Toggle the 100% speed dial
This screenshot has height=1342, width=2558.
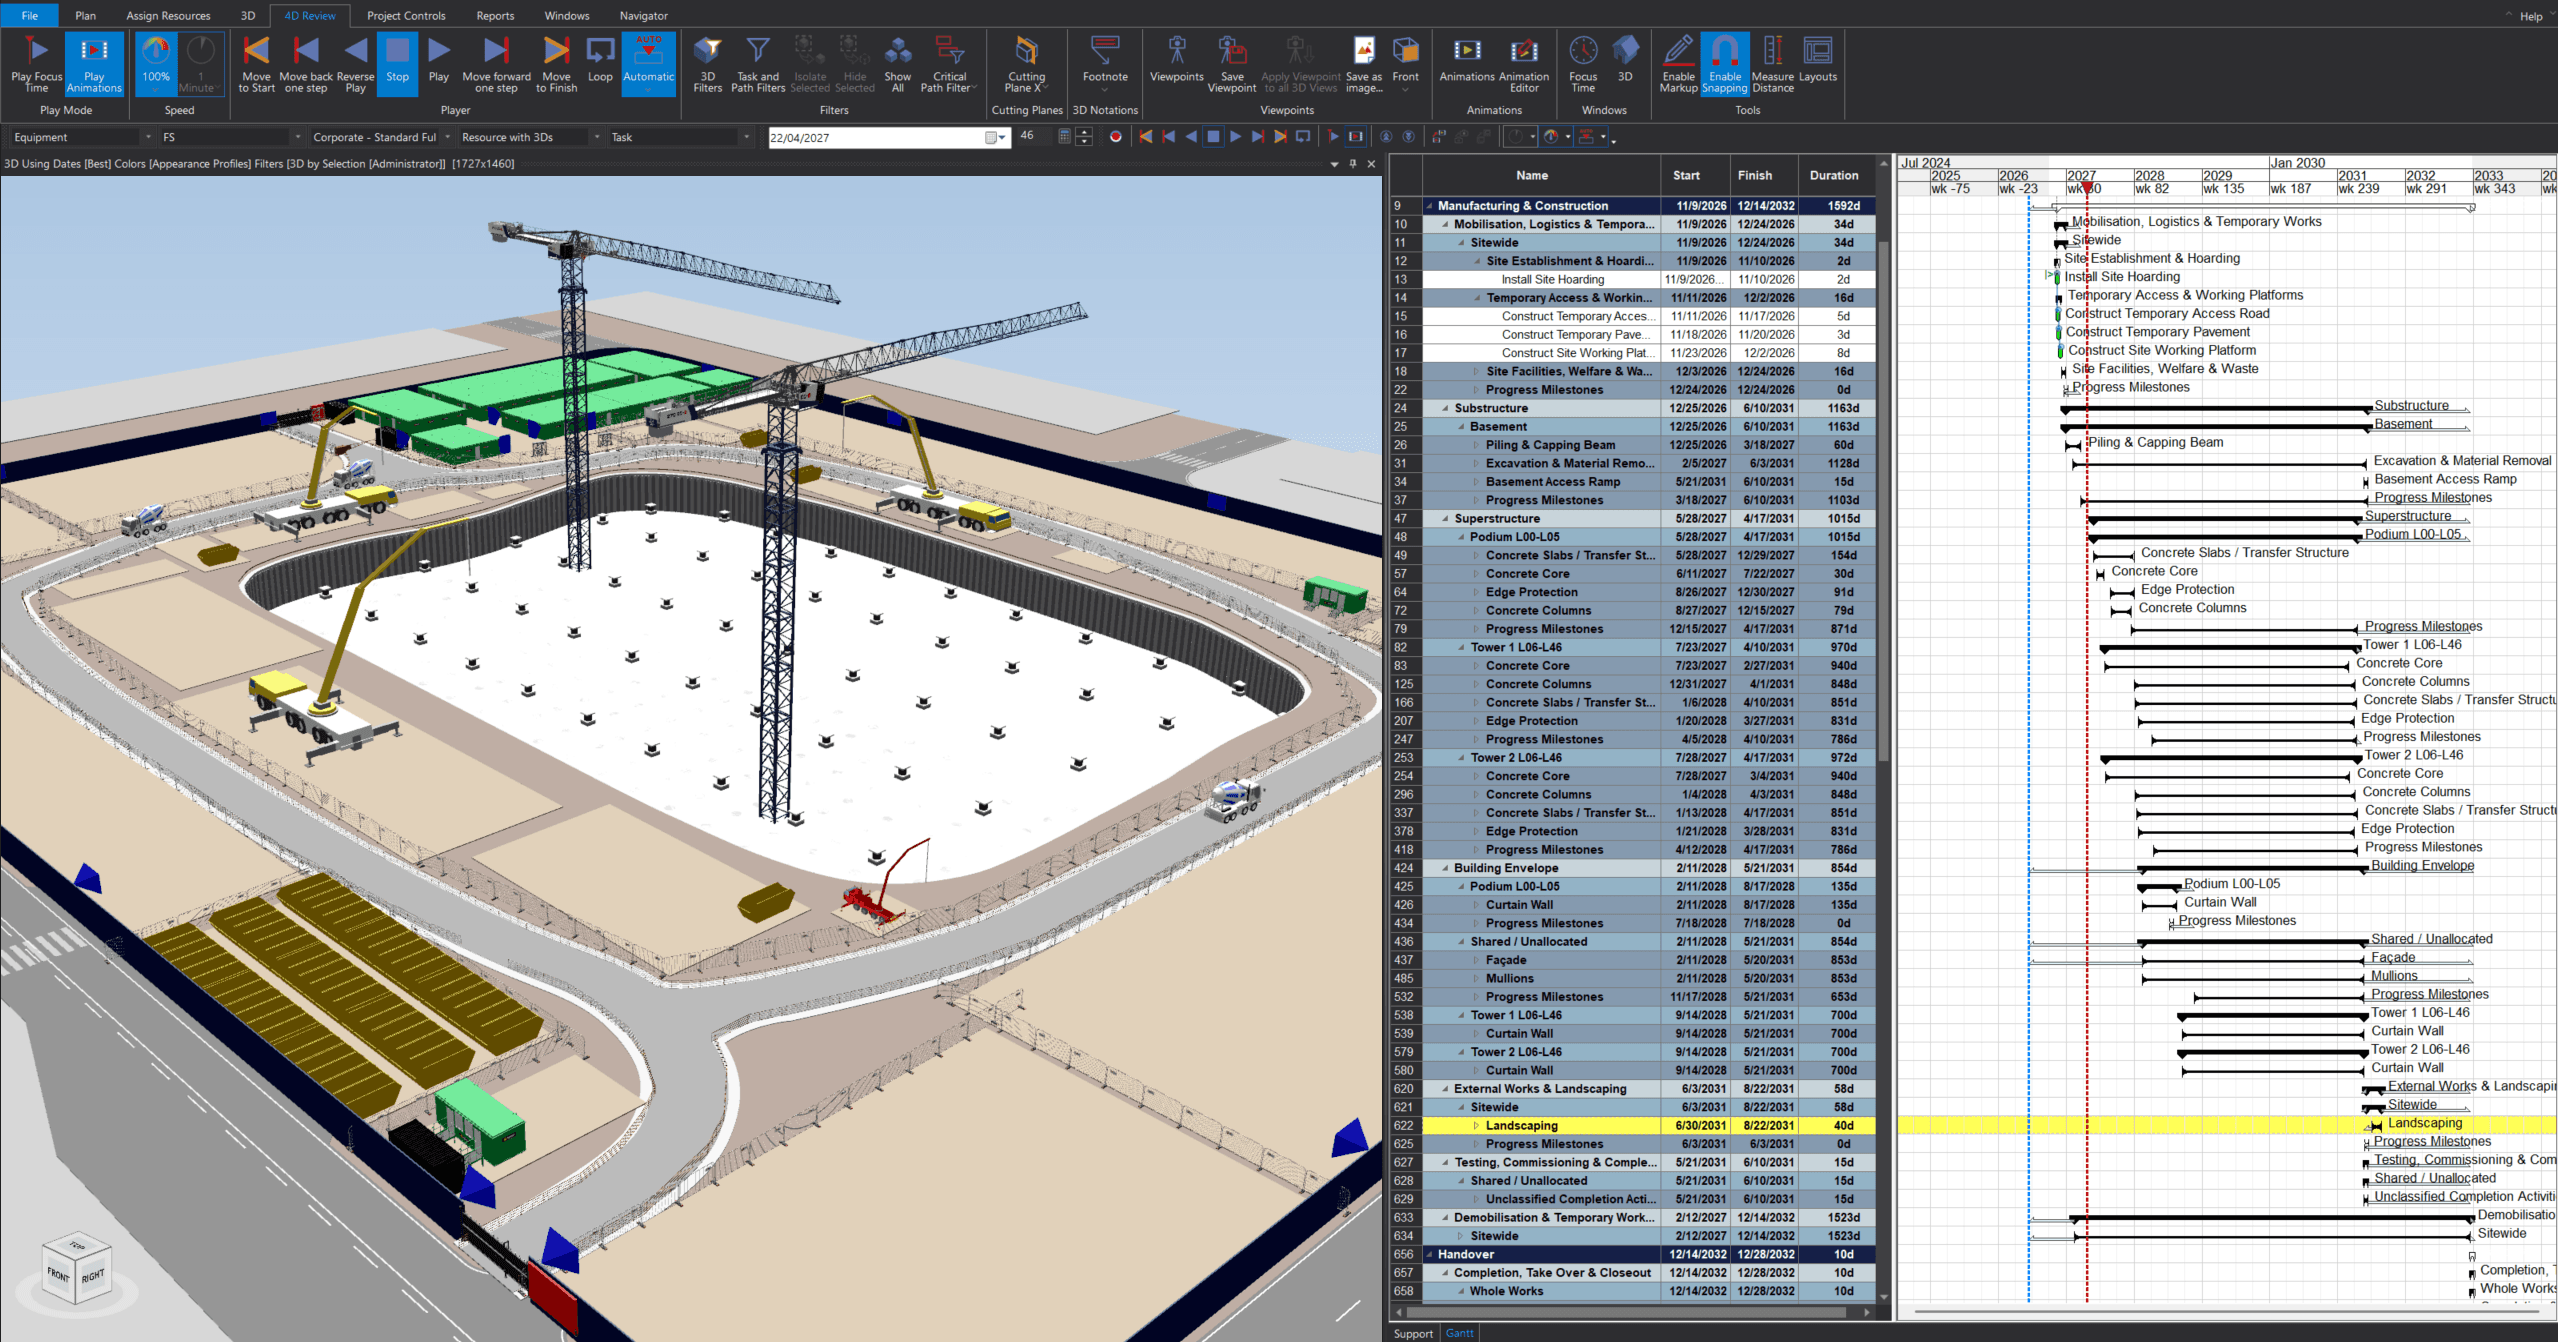click(x=155, y=64)
